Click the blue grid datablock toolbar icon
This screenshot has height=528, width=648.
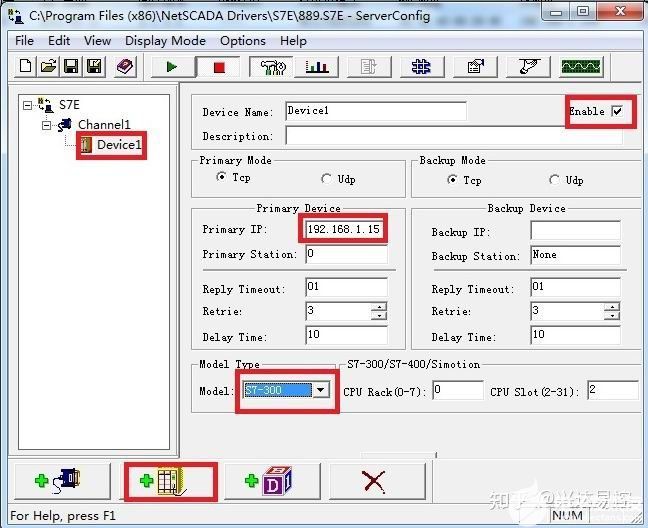422,67
